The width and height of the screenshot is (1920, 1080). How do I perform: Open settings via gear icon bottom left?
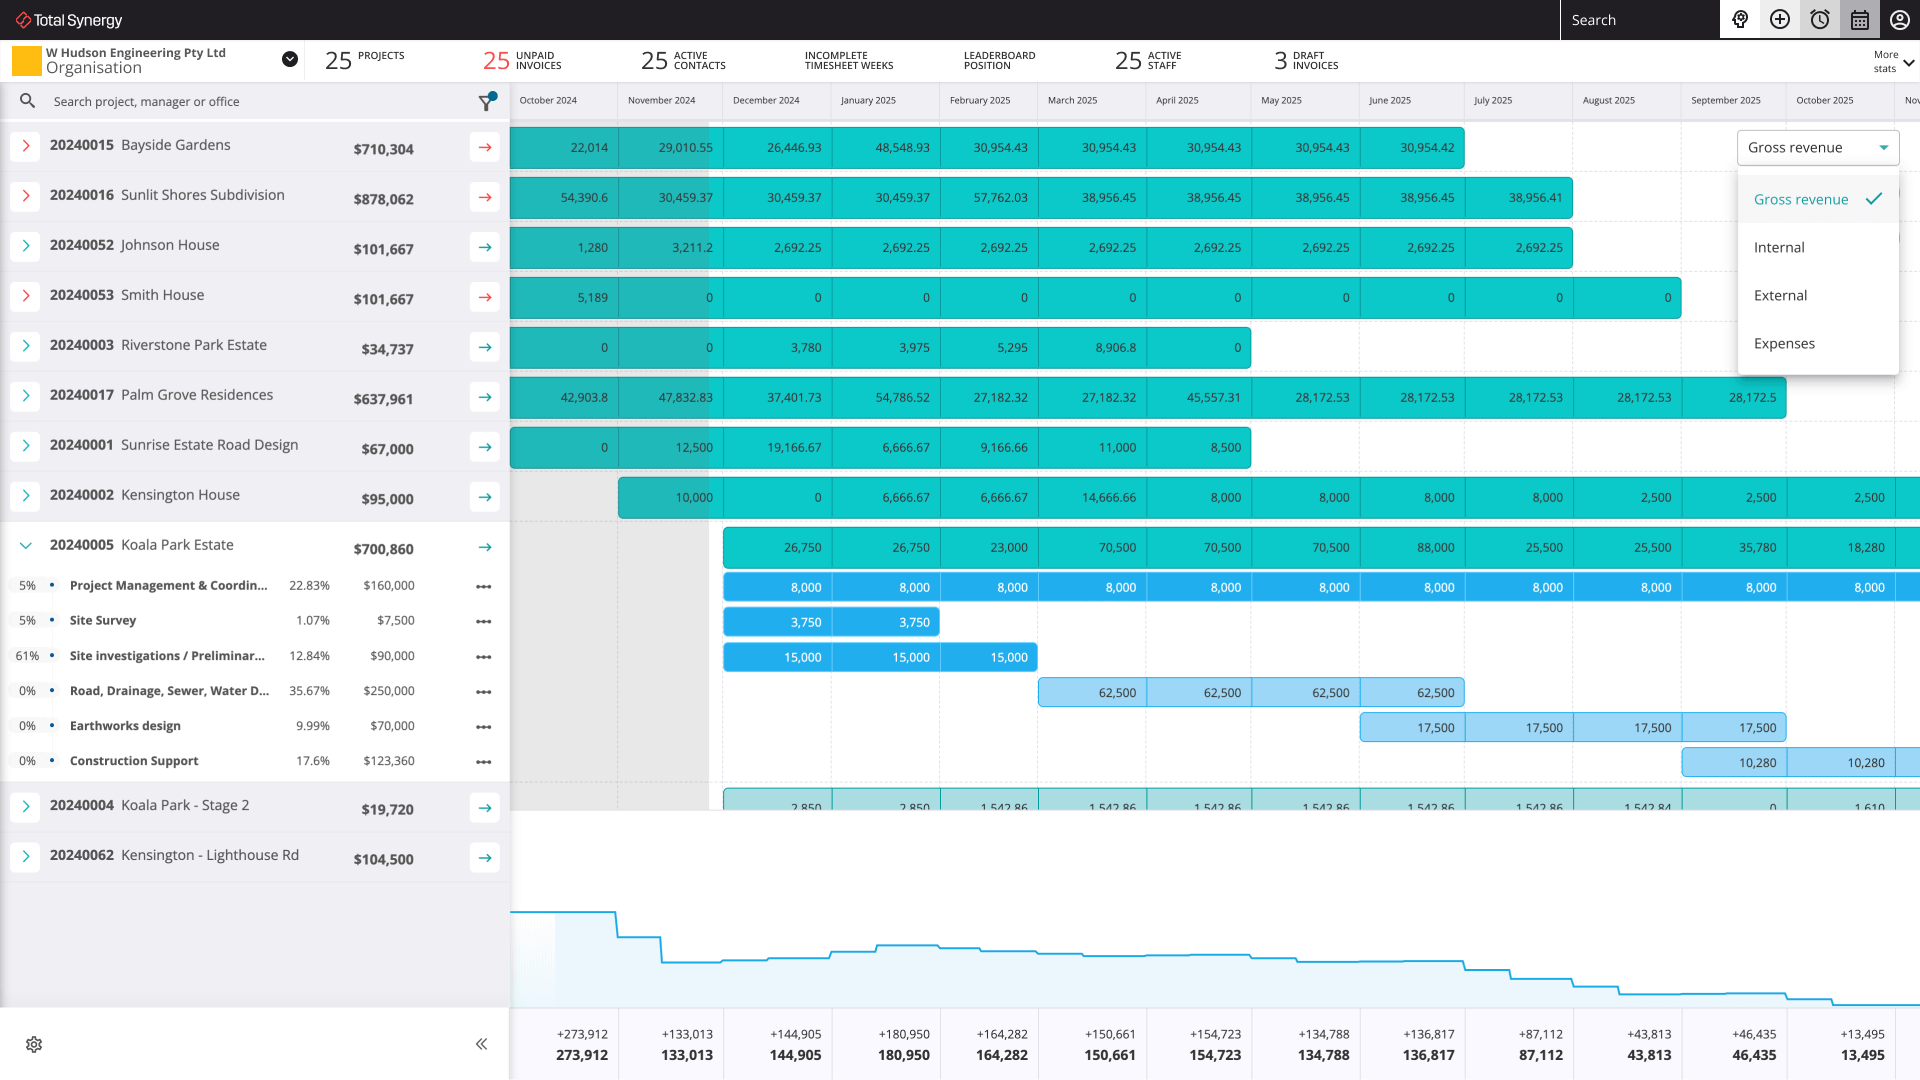click(33, 1044)
